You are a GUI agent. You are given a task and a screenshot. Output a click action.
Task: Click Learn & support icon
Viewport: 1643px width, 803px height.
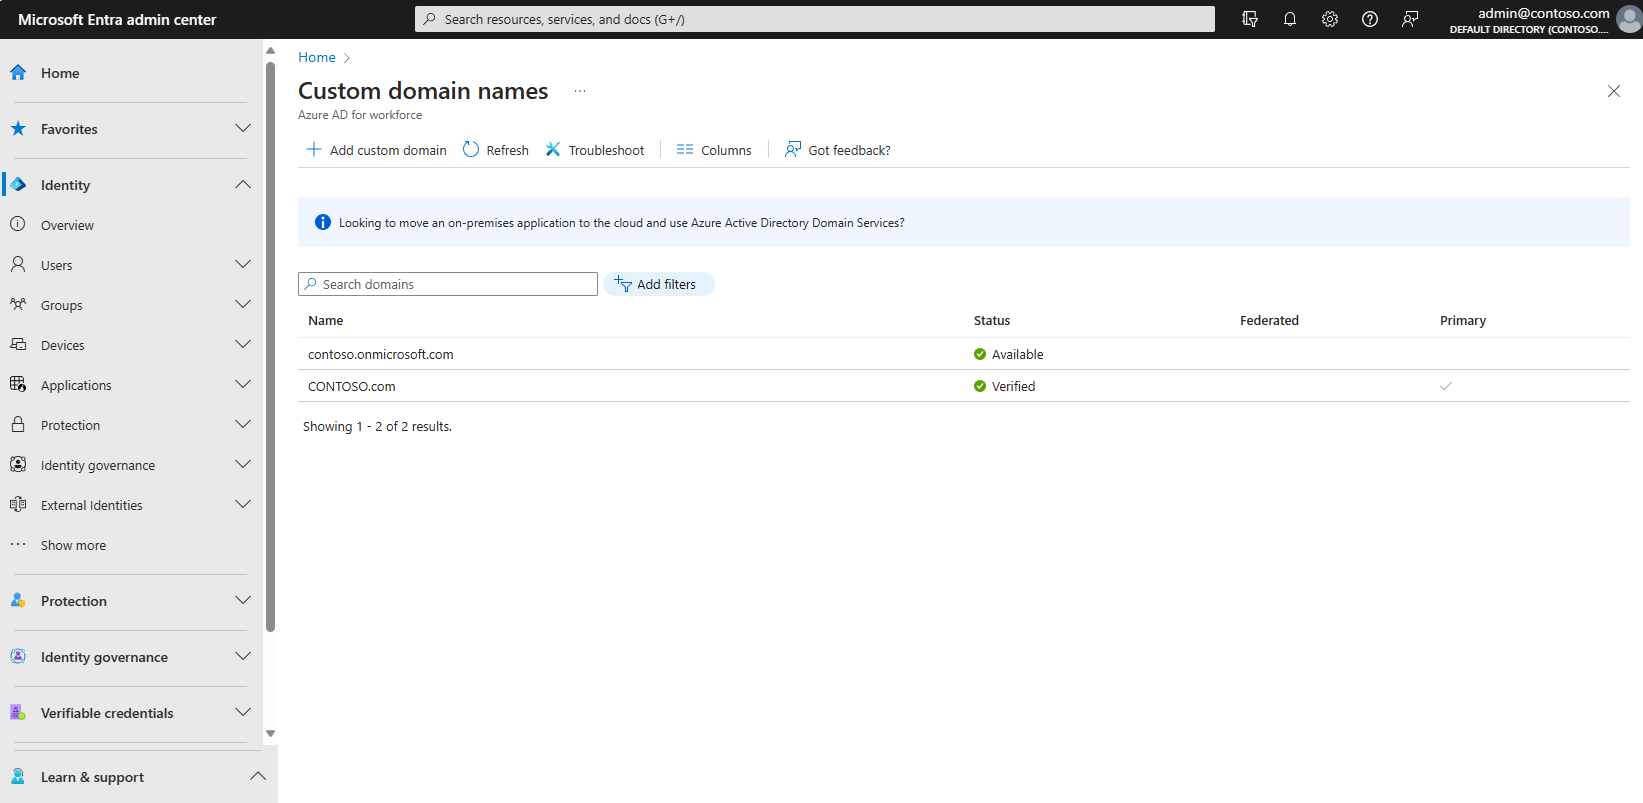point(18,776)
